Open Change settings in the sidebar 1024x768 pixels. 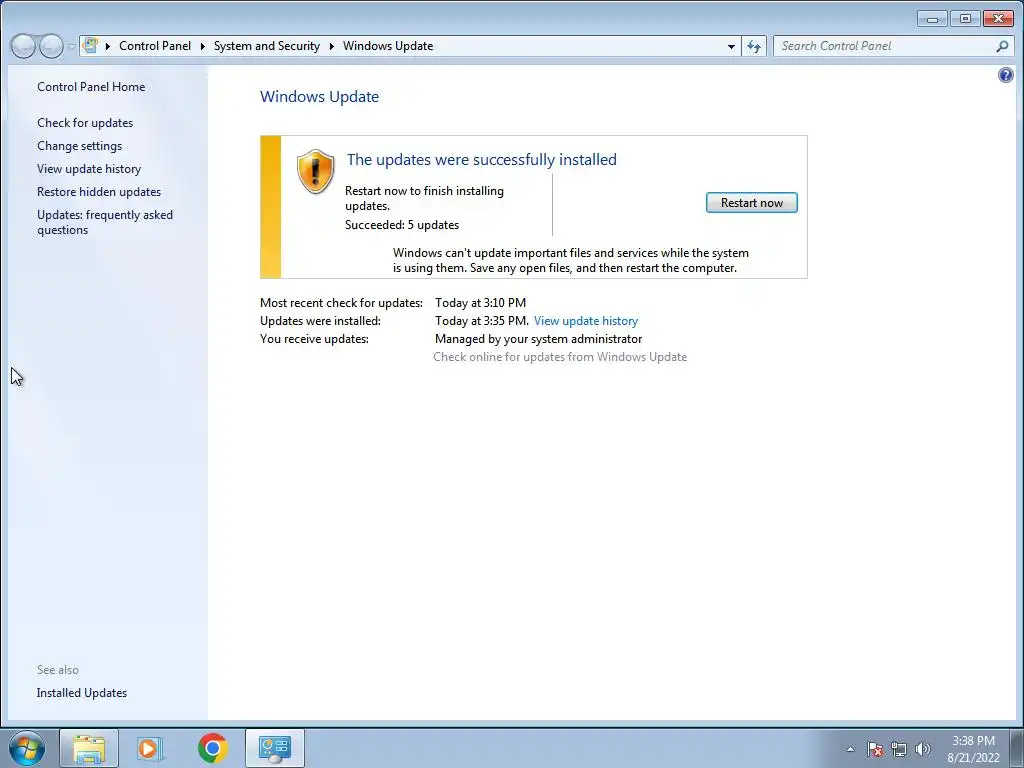pos(80,146)
